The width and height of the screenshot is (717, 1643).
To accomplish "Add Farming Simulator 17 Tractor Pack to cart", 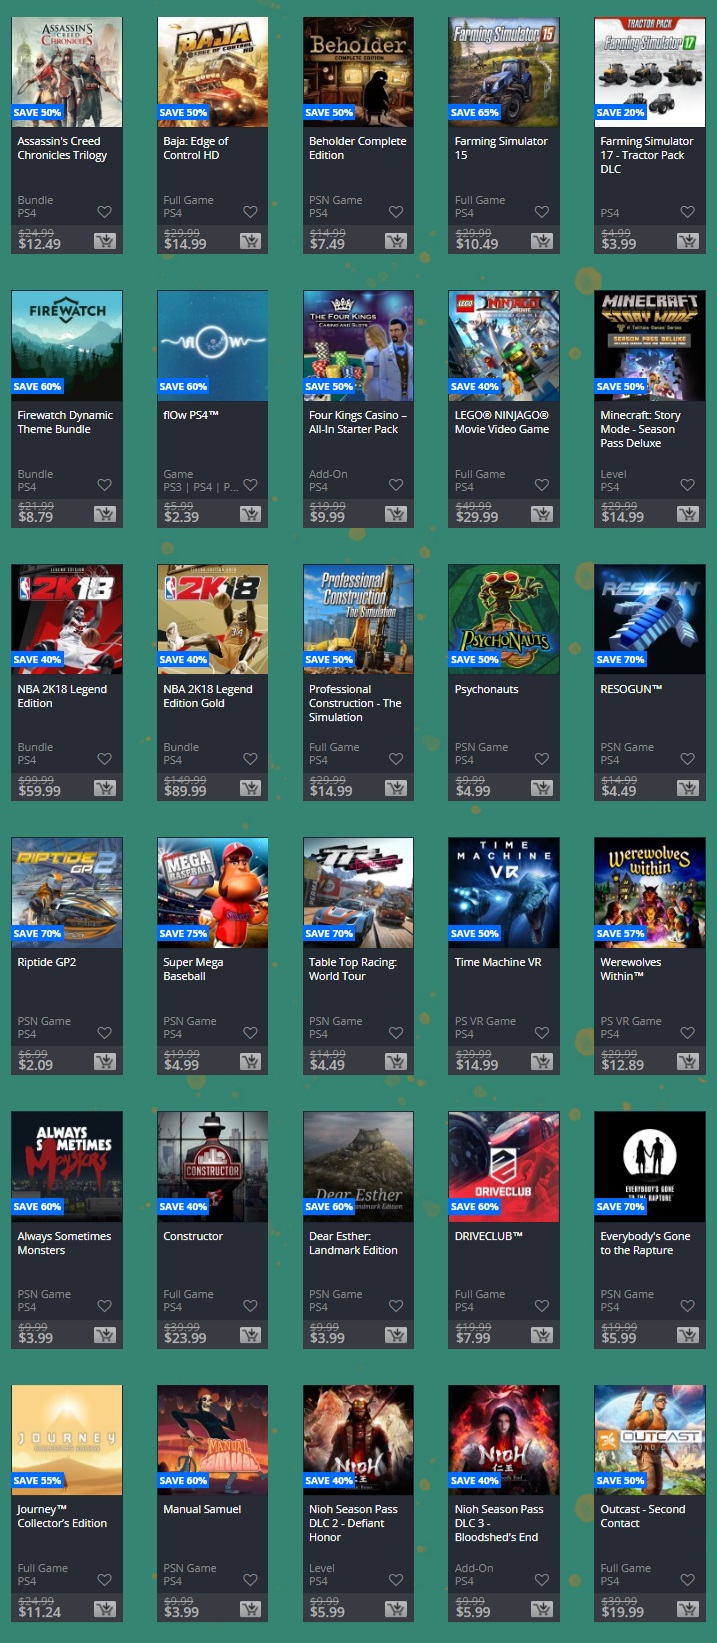I will pos(688,241).
